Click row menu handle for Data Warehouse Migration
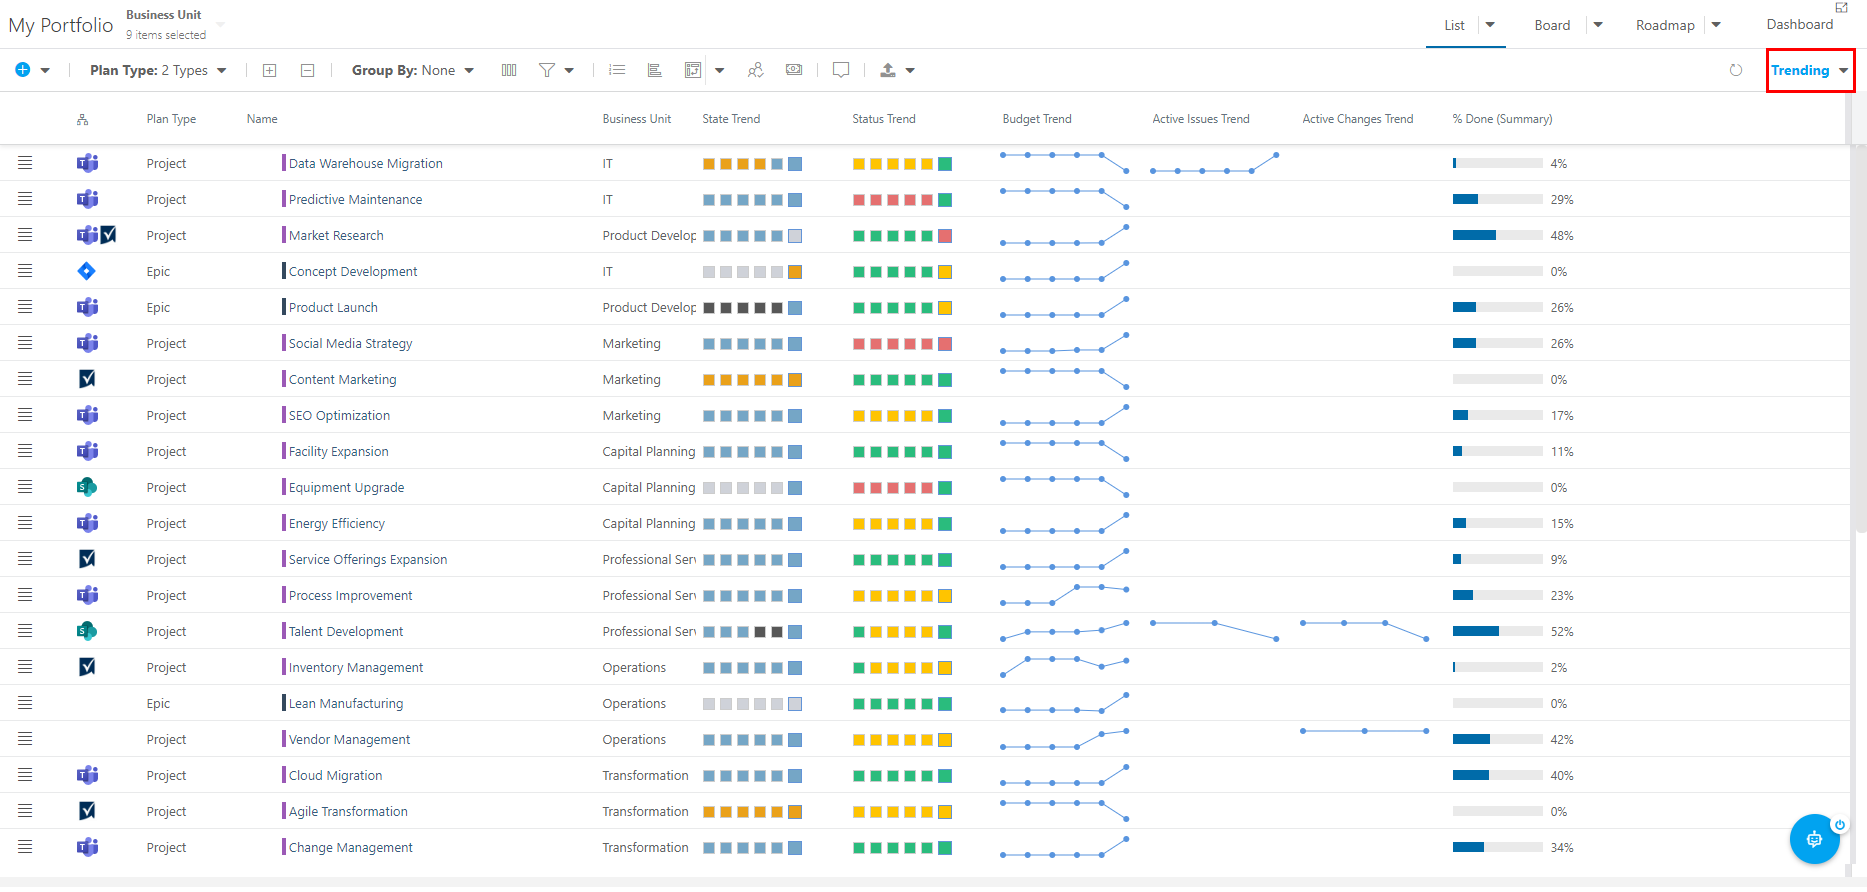Viewport: 1867px width, 892px height. coord(25,163)
